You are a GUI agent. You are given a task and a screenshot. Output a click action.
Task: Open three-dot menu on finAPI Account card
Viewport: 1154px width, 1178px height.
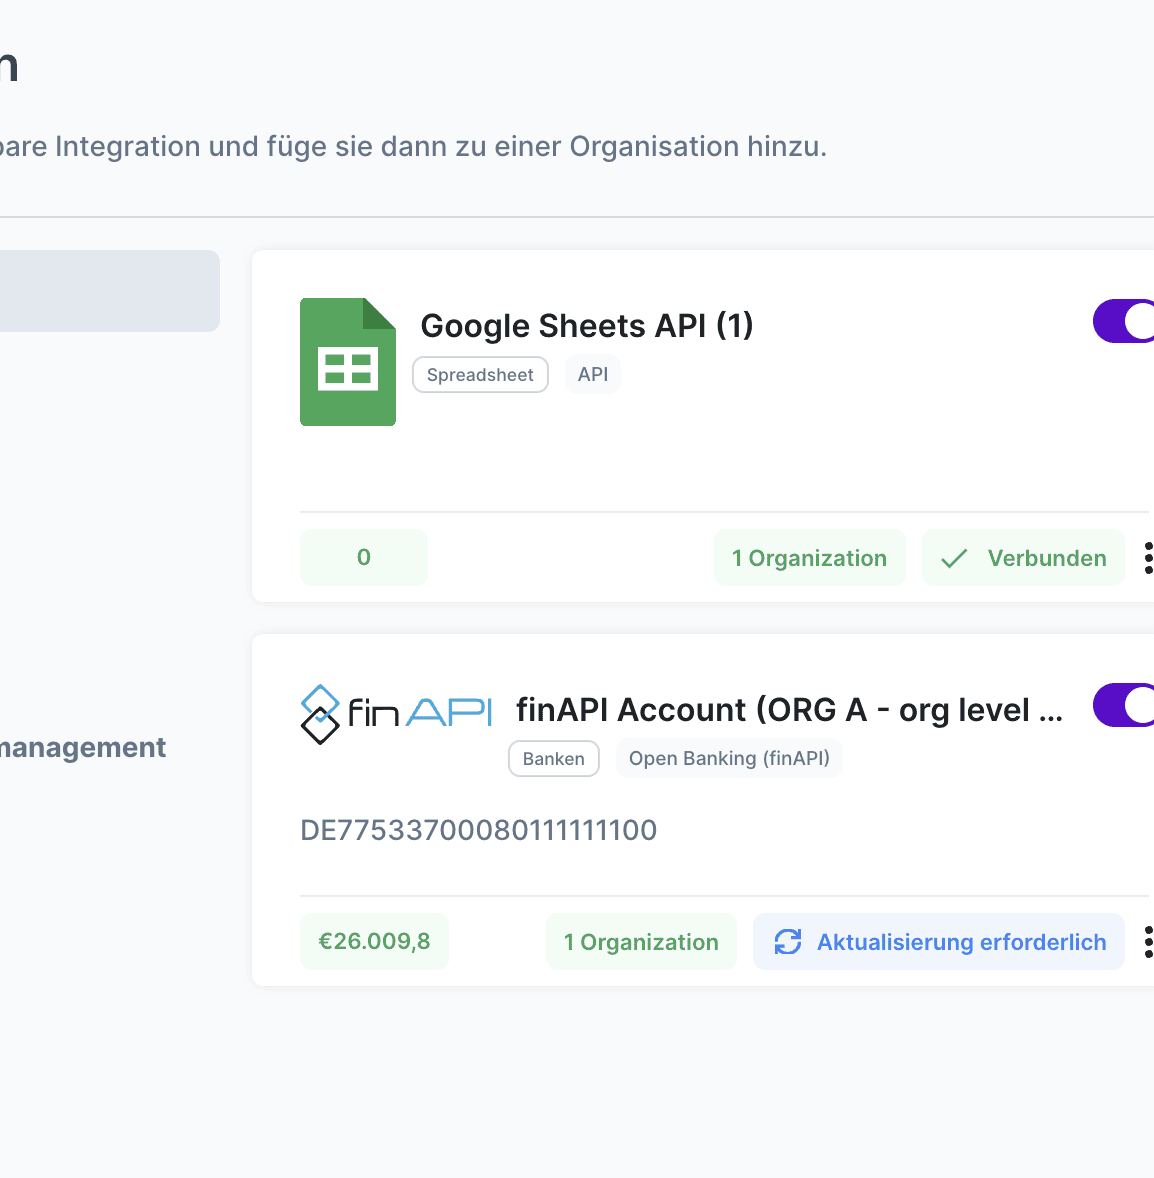coord(1148,942)
